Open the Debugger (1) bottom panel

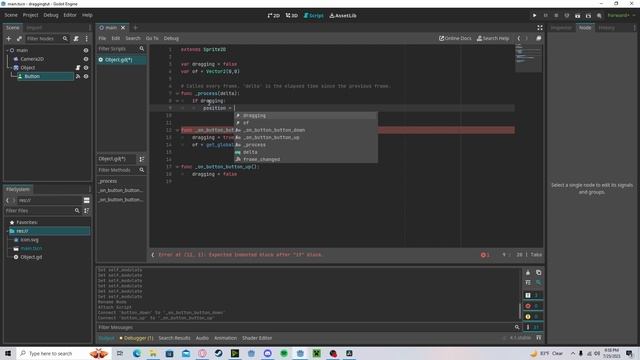click(x=136, y=338)
